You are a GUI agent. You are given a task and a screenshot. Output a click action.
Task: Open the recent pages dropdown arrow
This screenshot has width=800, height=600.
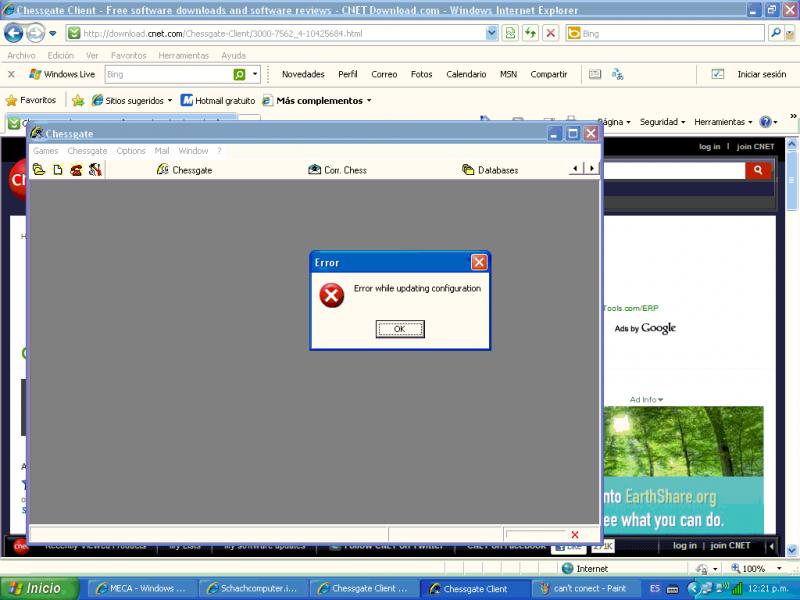click(x=53, y=34)
